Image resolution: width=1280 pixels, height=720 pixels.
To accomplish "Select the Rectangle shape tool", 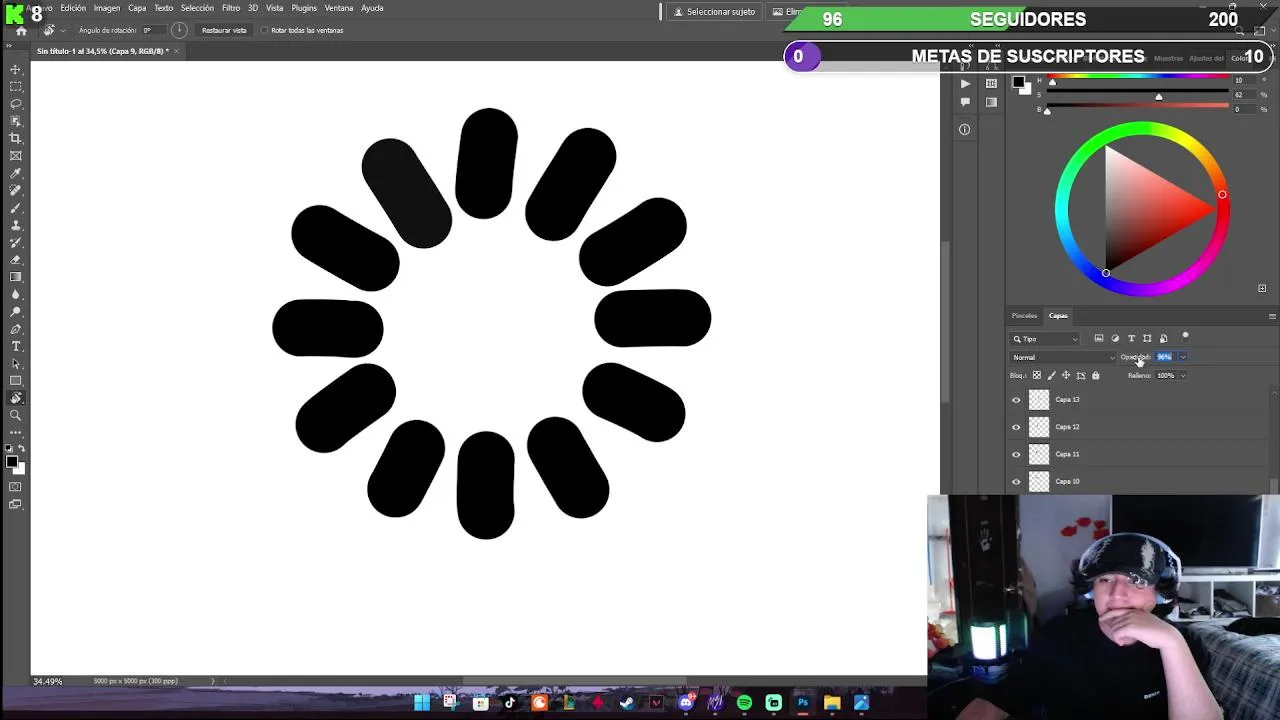I will tap(16, 381).
